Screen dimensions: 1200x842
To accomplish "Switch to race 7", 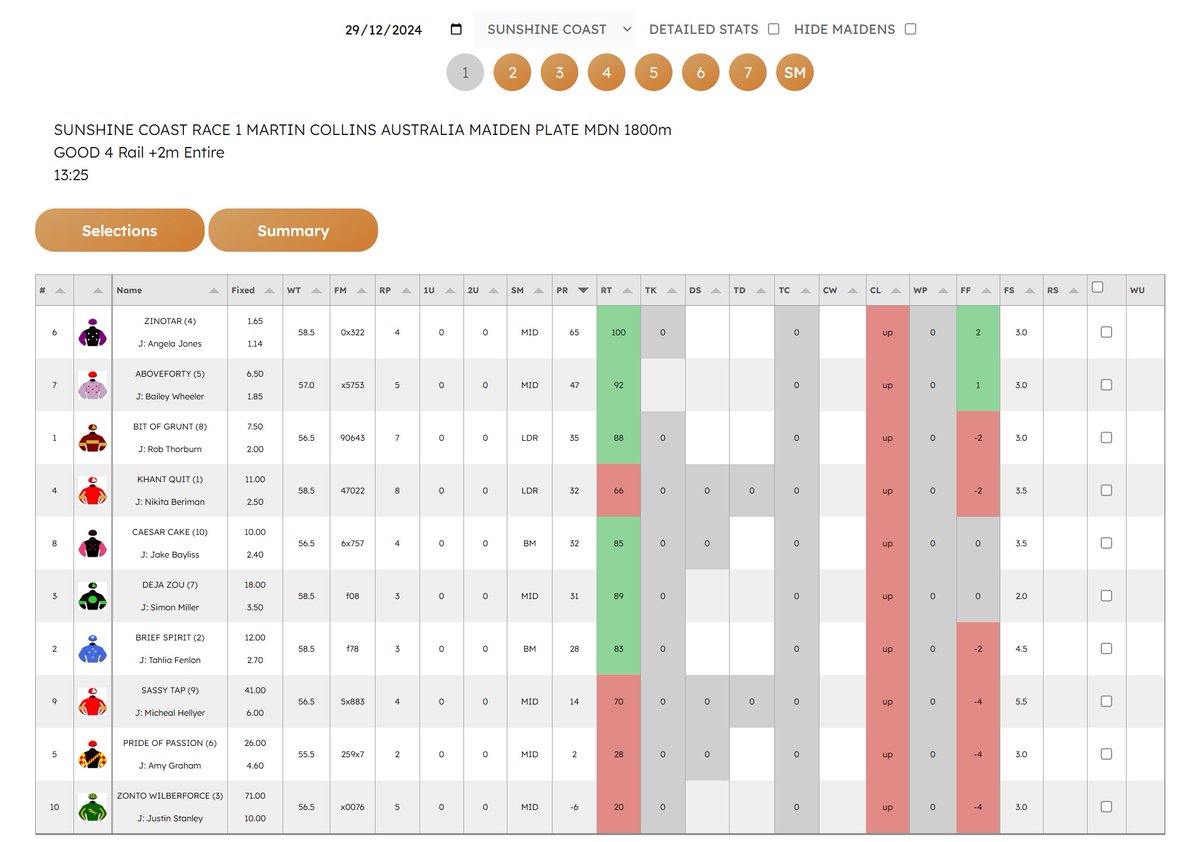I will click(x=747, y=72).
